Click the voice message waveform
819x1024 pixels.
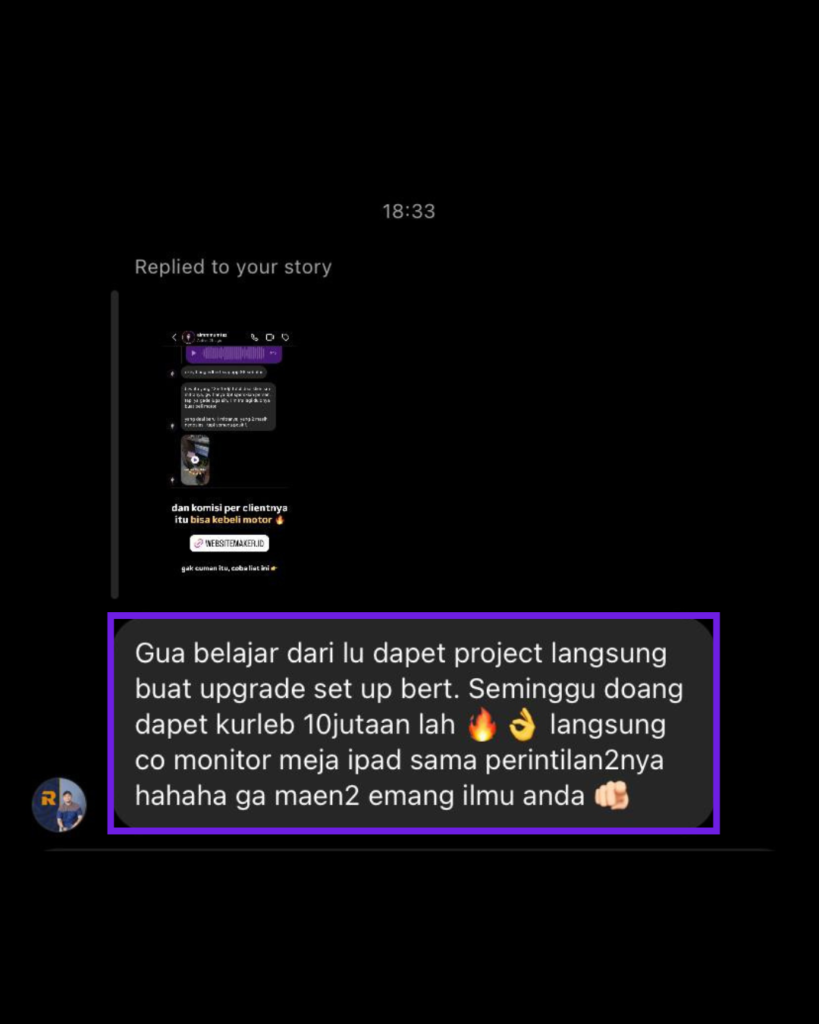233,353
